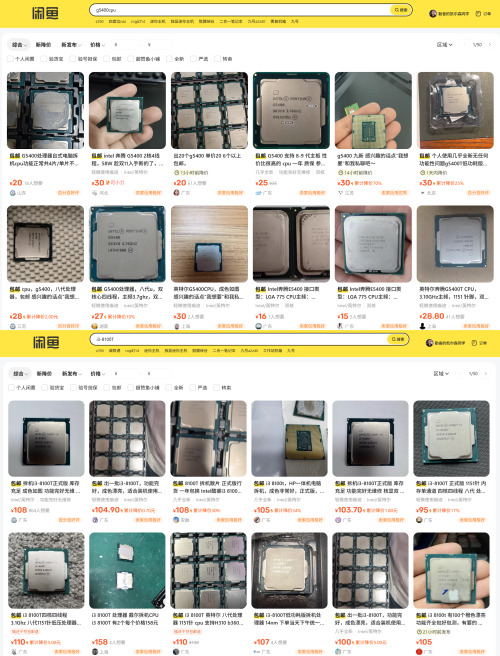Screen dimensions: 500x656
Task: Click the magnifier search button in g5400cpu bar
Action: point(401,10)
